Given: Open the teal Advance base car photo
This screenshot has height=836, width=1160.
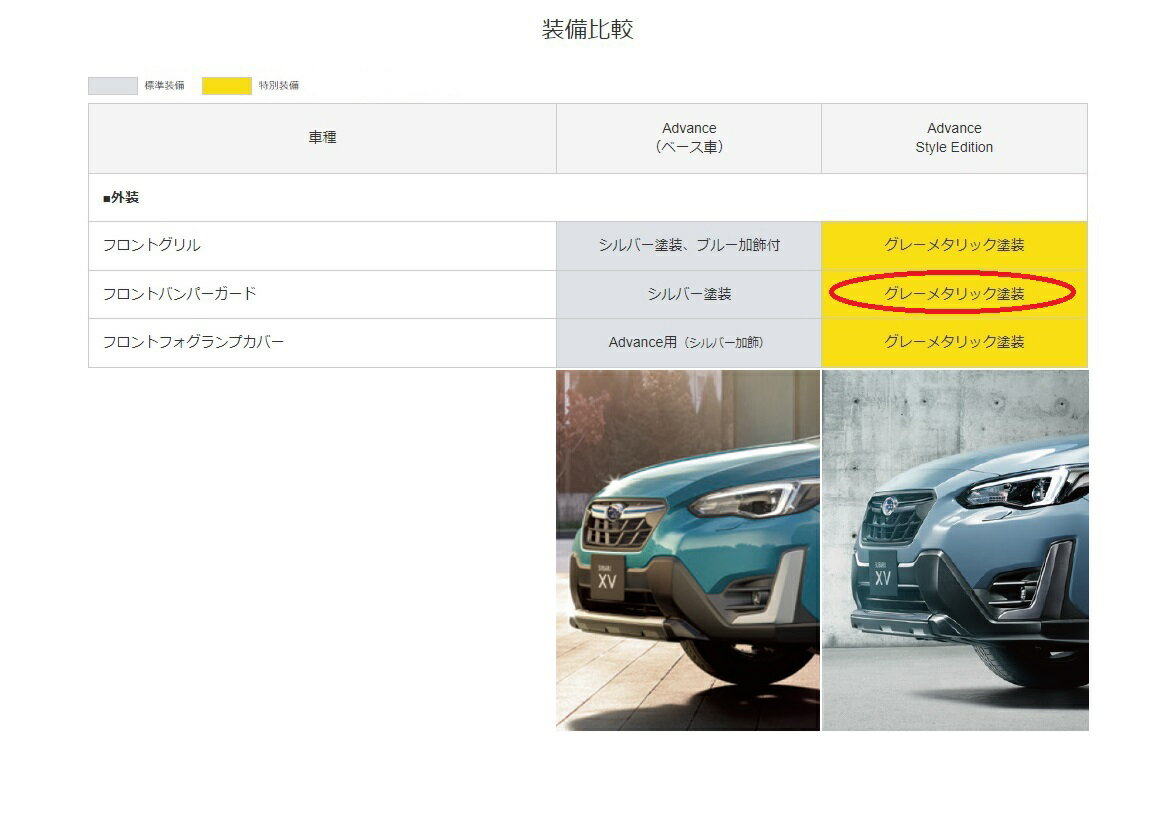Looking at the screenshot, I should coord(688,550).
